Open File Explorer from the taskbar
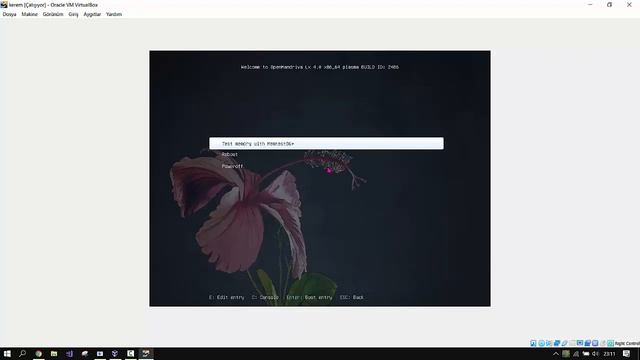This screenshot has height=360, width=640. click(x=54, y=353)
